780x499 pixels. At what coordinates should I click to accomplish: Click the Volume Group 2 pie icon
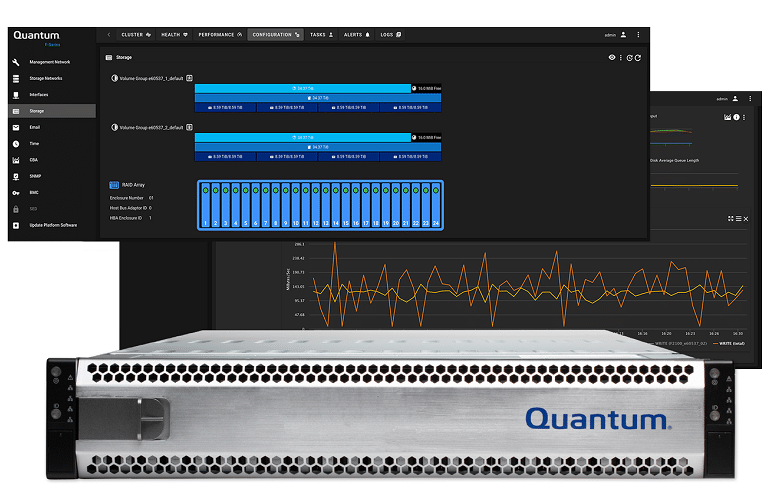point(114,127)
